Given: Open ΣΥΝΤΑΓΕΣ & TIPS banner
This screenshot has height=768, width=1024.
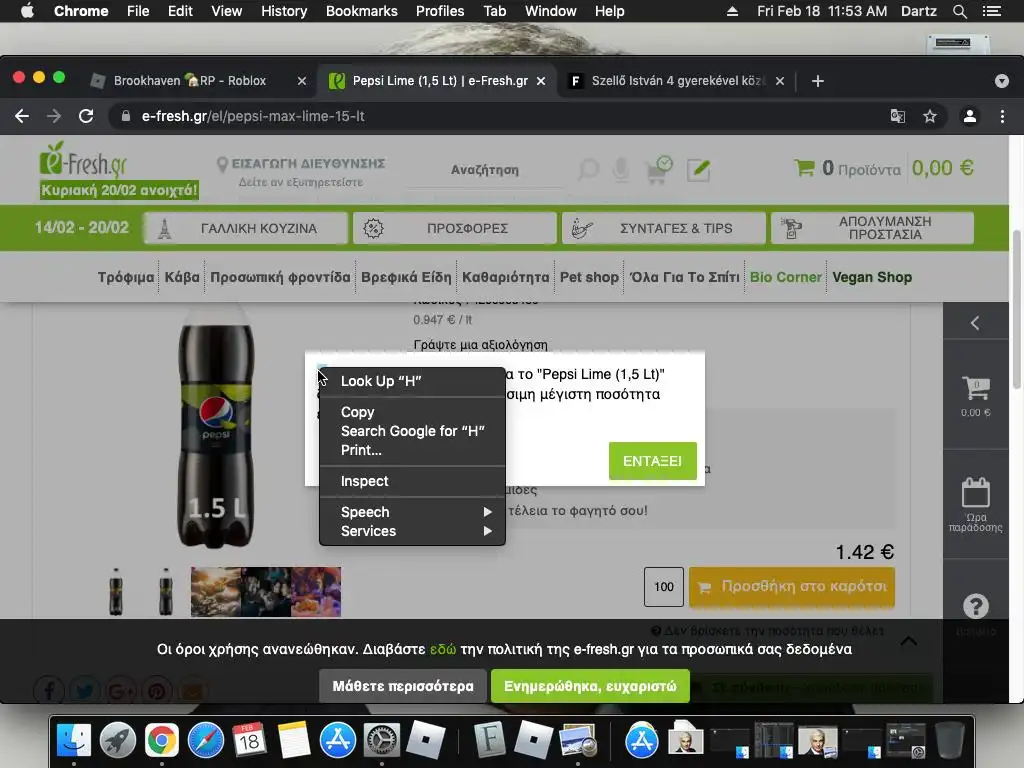Looking at the screenshot, I should (x=664, y=228).
